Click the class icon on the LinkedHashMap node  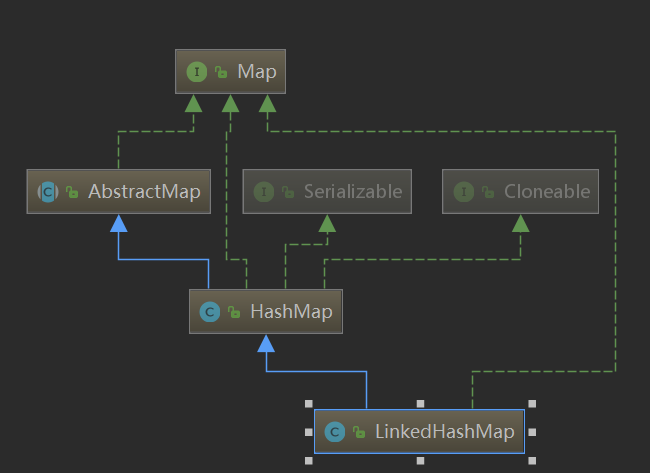click(335, 432)
